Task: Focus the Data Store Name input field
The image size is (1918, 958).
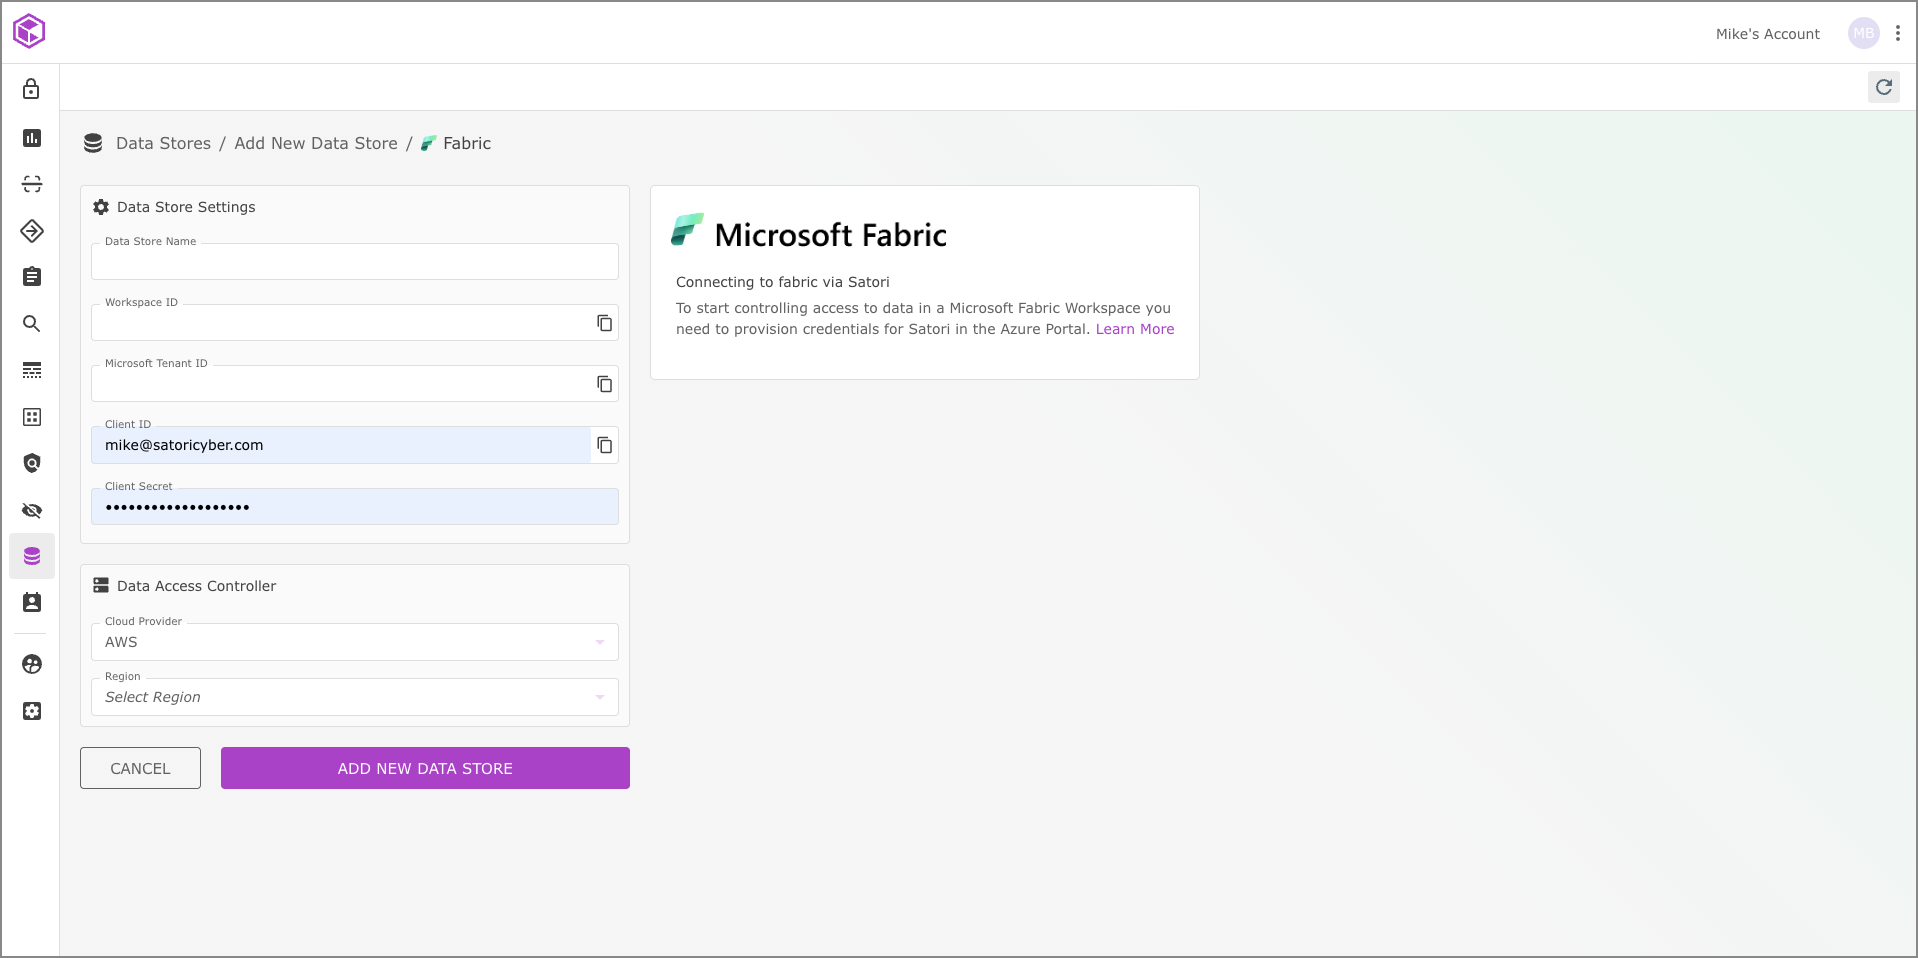Action: (x=354, y=262)
